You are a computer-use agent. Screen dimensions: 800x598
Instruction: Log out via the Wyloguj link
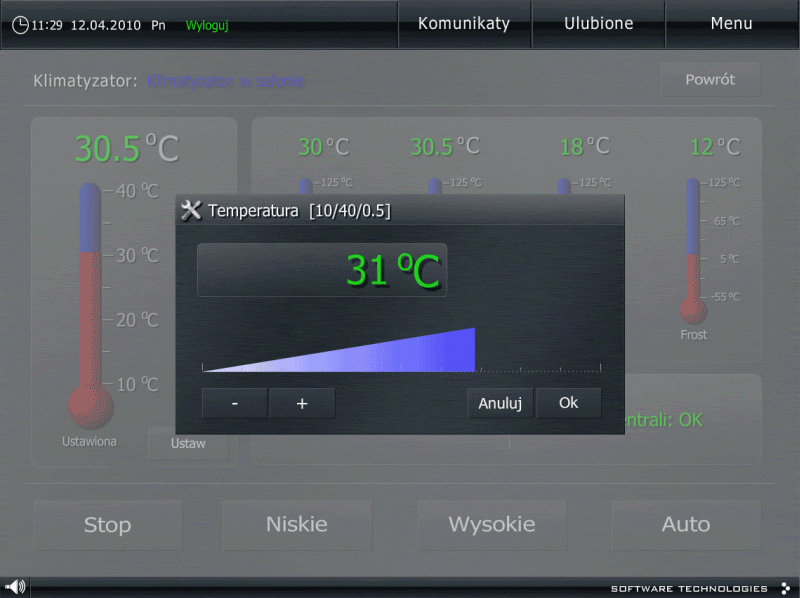[207, 25]
